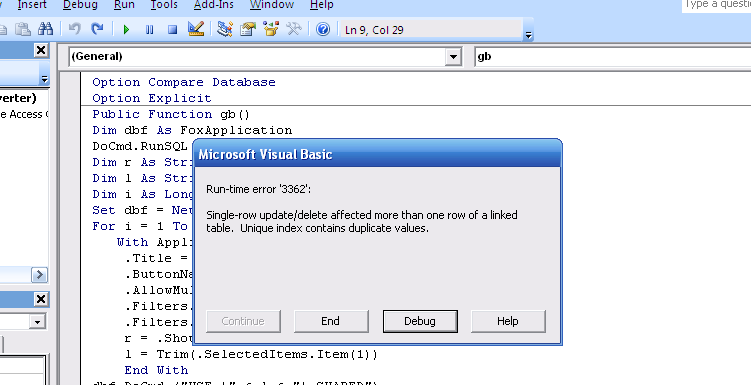This screenshot has height=385, width=751.
Task: Click the project pane toolbar overflow arrow
Action: [x=44, y=79]
